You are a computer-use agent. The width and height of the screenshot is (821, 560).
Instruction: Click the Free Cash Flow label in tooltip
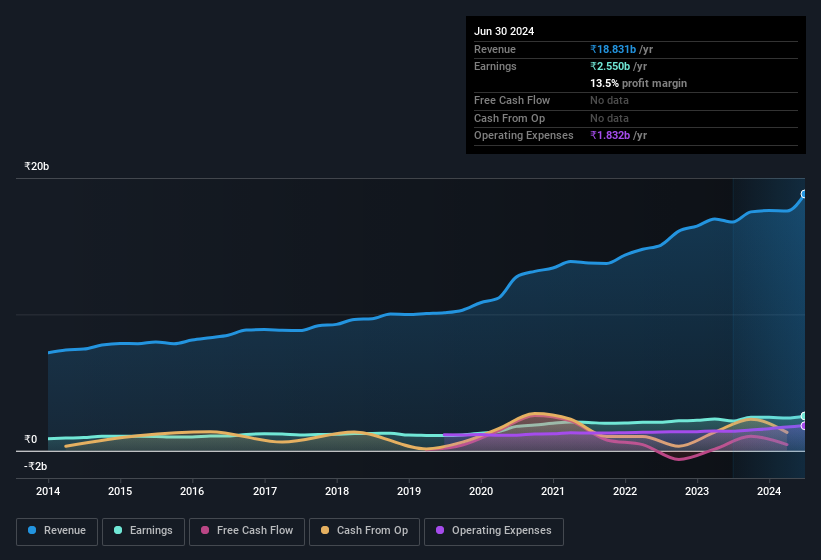point(512,100)
